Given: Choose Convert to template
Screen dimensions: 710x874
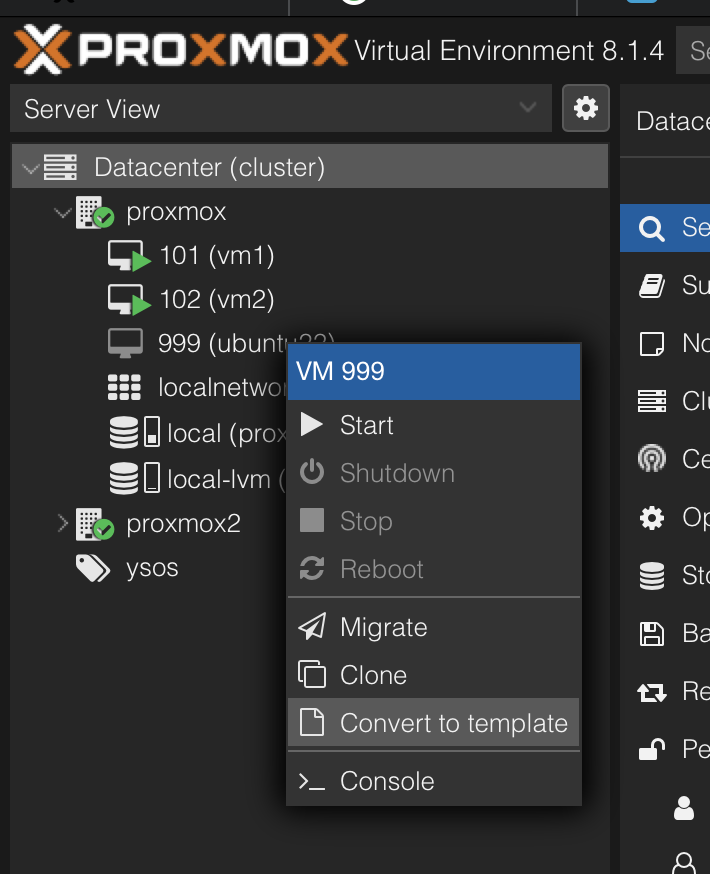Looking at the screenshot, I should tap(434, 722).
